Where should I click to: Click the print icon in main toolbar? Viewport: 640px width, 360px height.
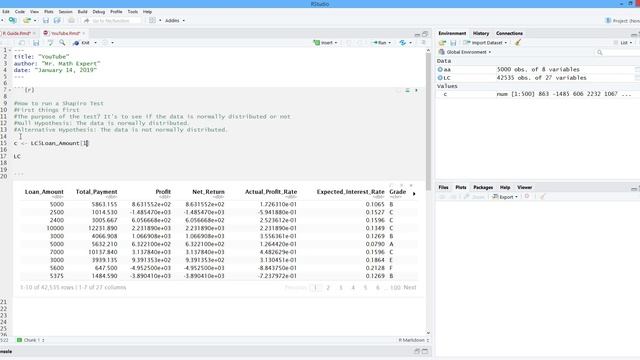[71, 20]
